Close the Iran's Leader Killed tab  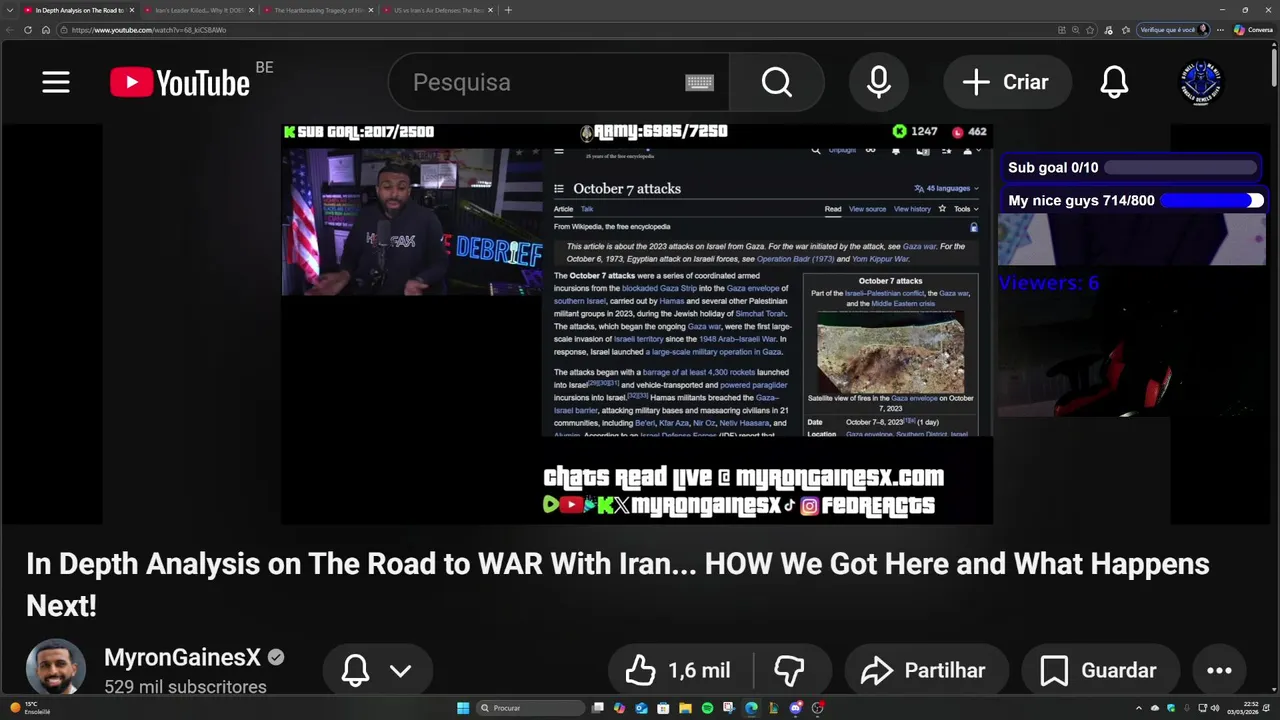tap(251, 10)
